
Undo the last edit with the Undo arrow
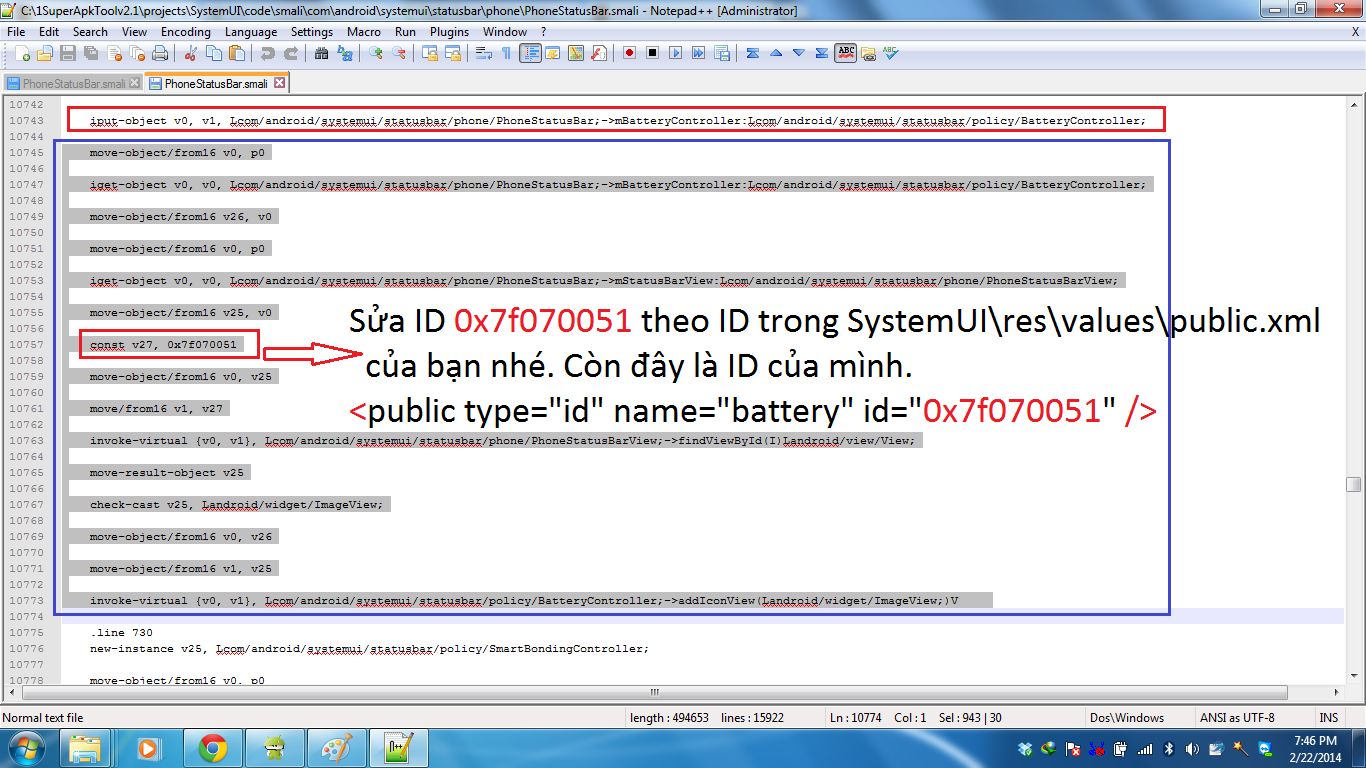pyautogui.click(x=267, y=53)
